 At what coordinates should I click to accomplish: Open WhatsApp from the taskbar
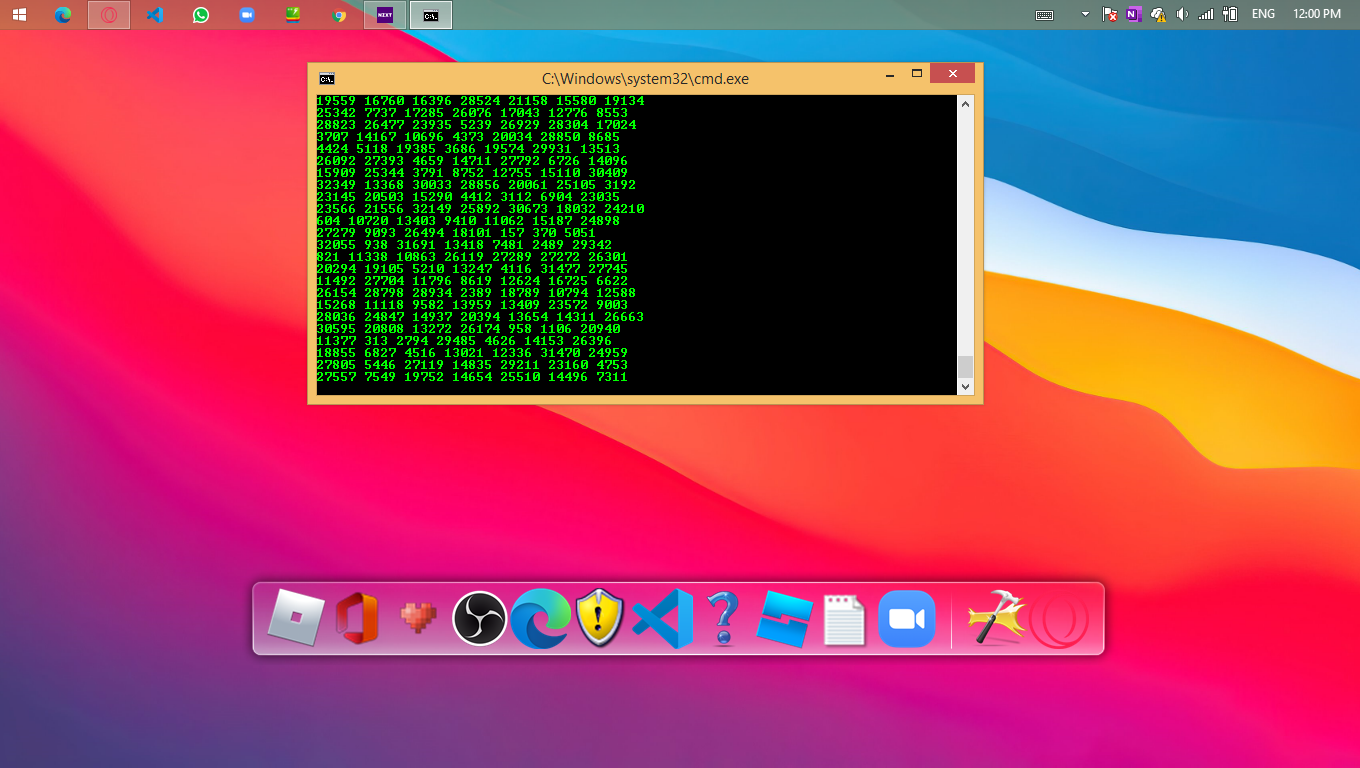tap(201, 14)
